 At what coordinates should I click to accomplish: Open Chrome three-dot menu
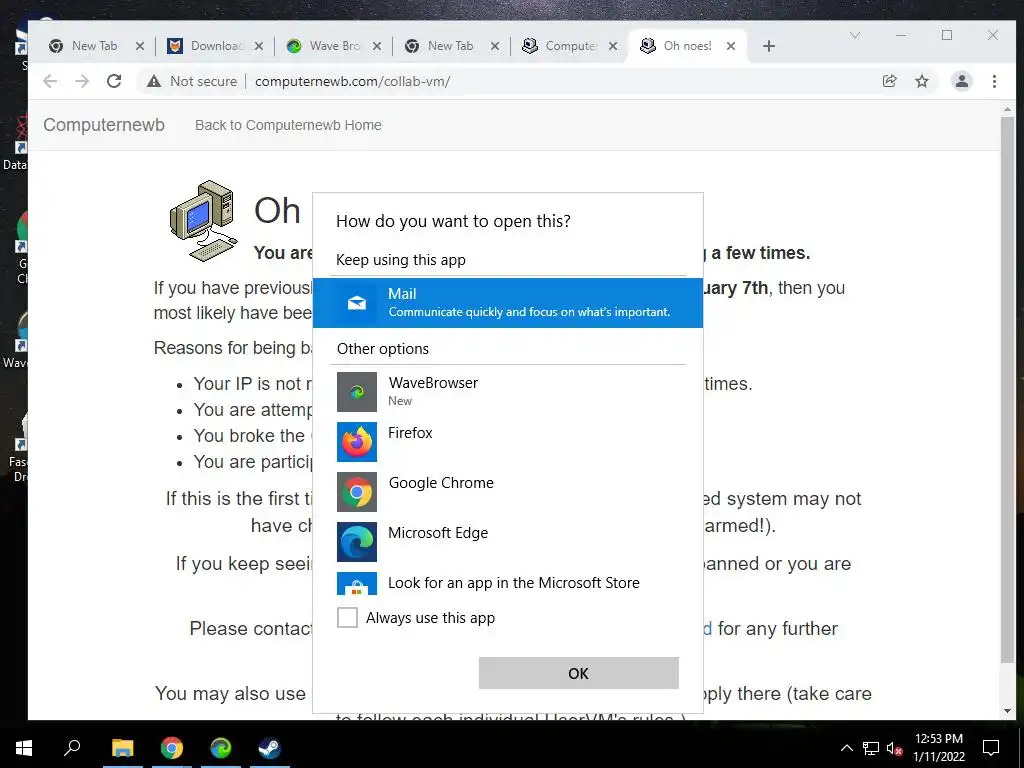click(x=994, y=81)
